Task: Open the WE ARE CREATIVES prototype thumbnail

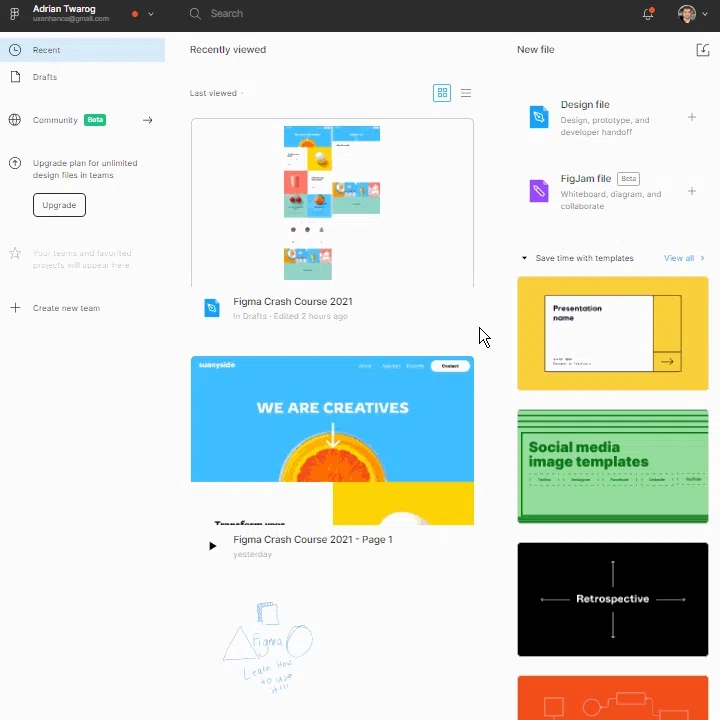Action: point(332,440)
